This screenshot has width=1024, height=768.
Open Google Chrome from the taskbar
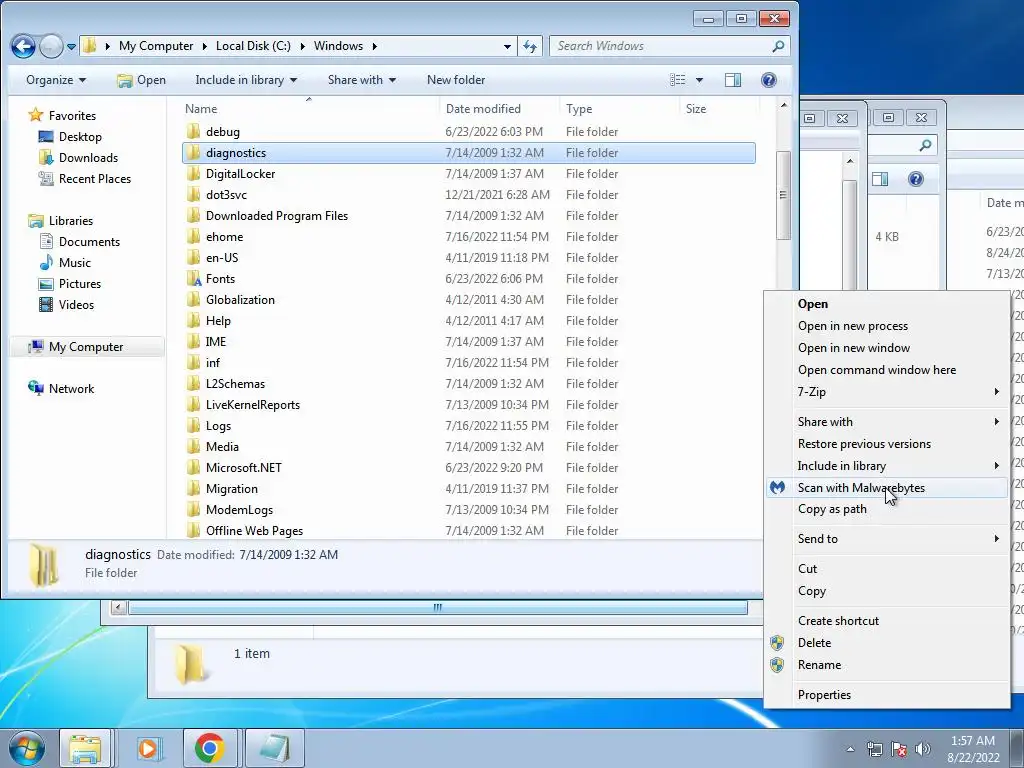click(x=209, y=748)
